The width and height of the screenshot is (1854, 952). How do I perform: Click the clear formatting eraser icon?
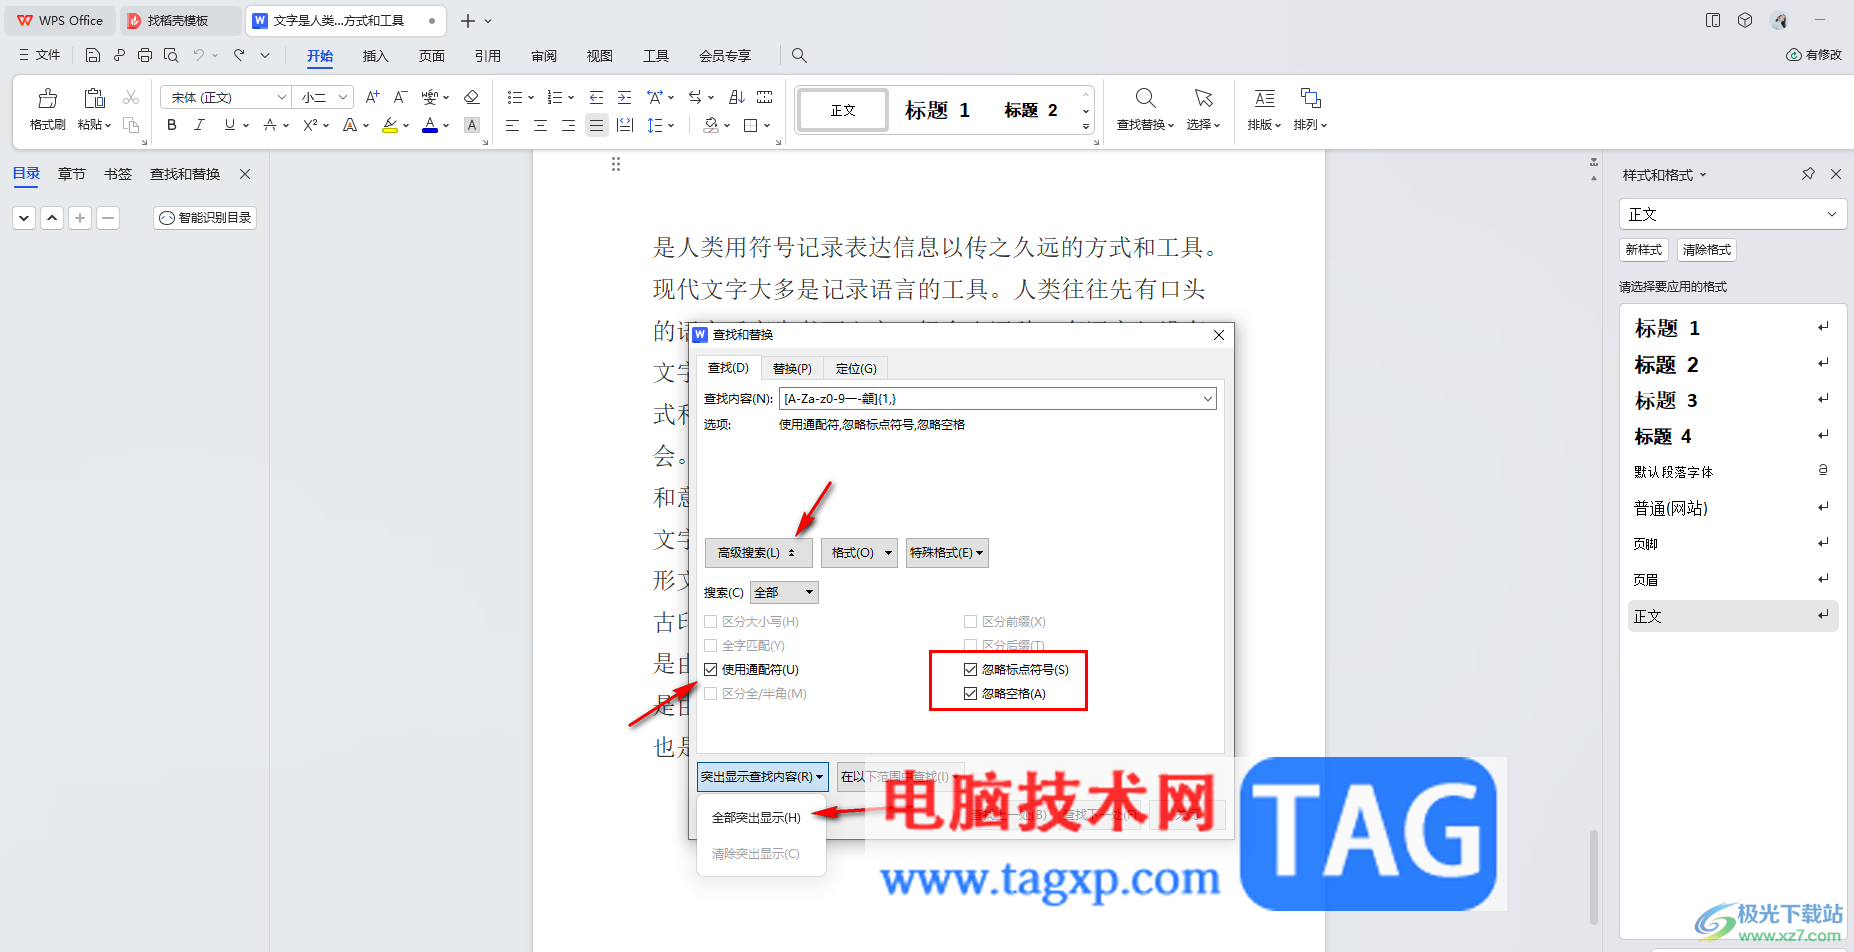click(x=472, y=97)
